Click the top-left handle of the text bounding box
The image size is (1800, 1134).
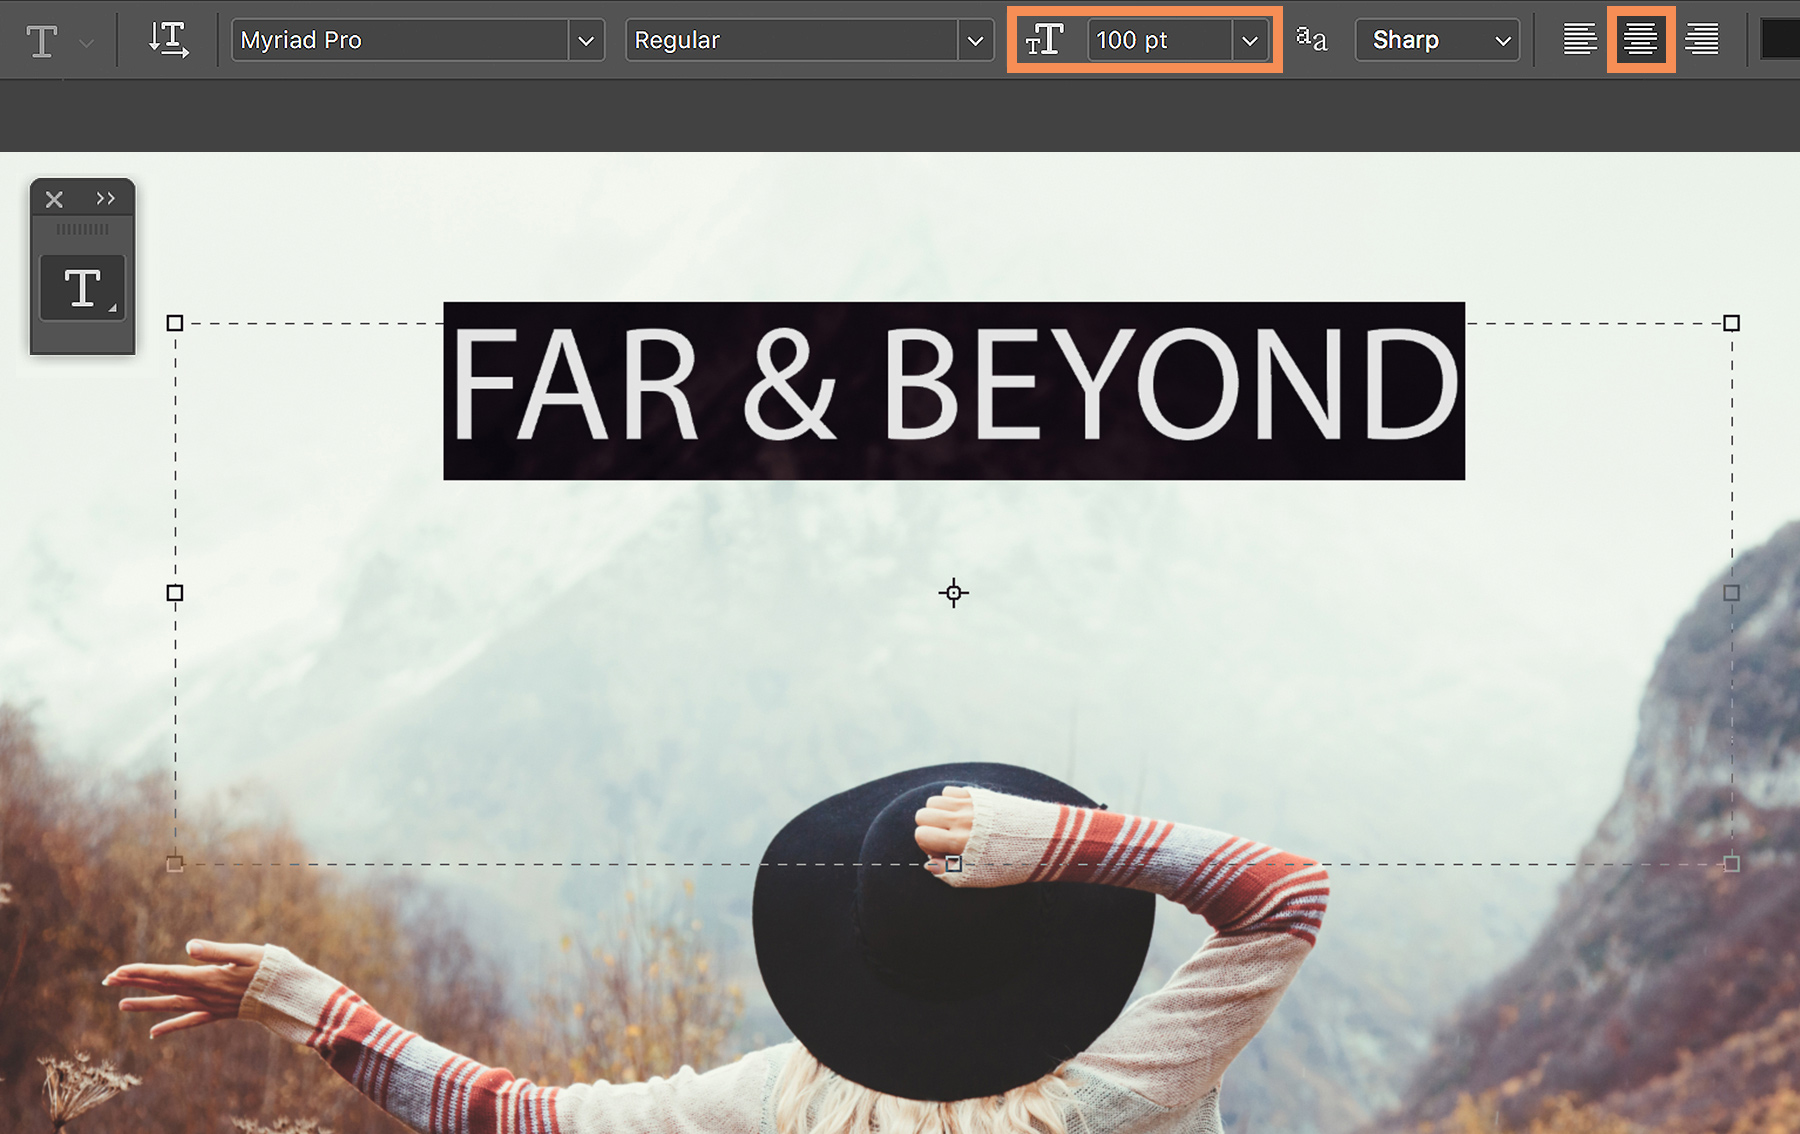(176, 322)
